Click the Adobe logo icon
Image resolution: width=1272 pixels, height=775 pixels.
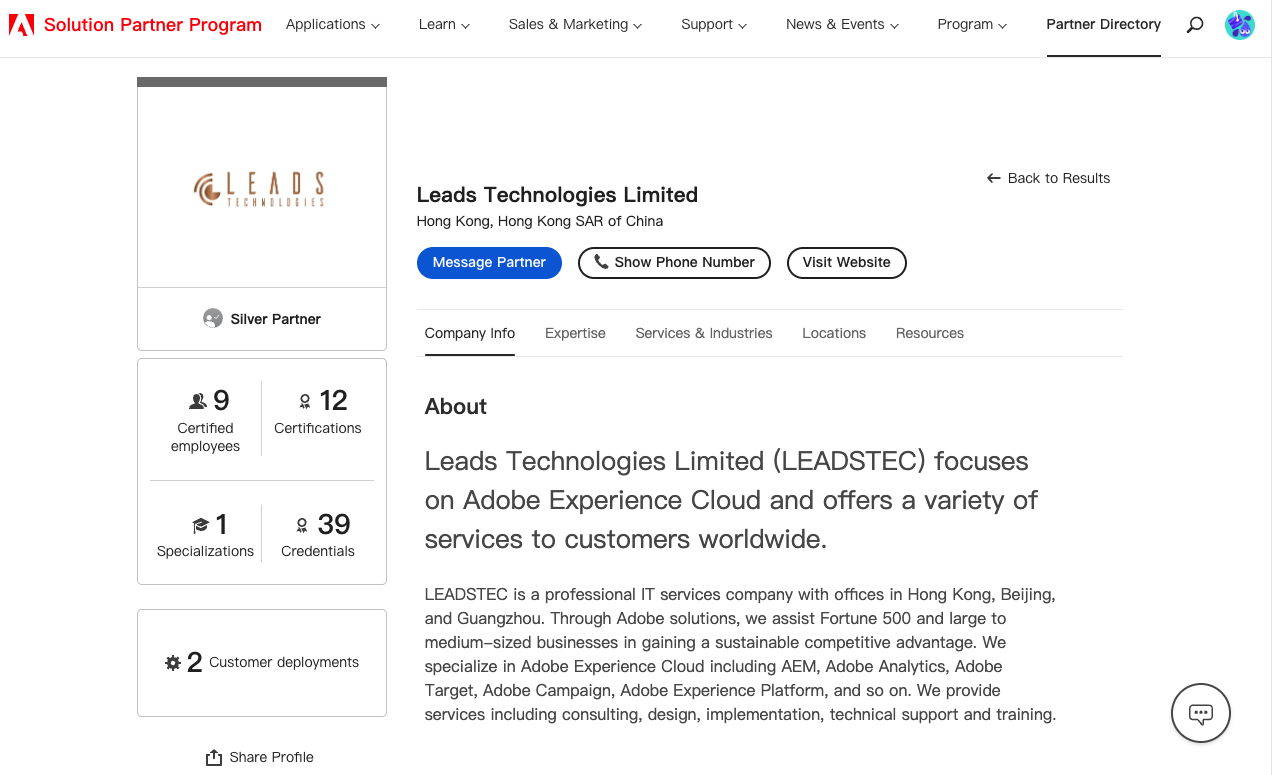[21, 25]
